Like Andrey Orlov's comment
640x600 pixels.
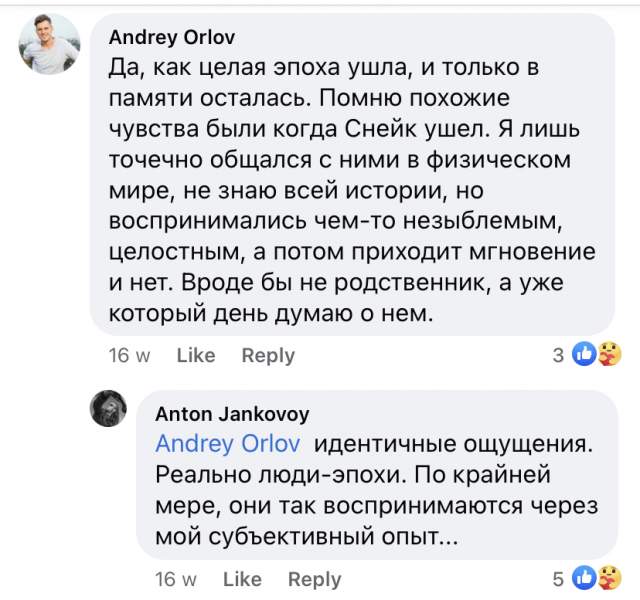(x=196, y=355)
